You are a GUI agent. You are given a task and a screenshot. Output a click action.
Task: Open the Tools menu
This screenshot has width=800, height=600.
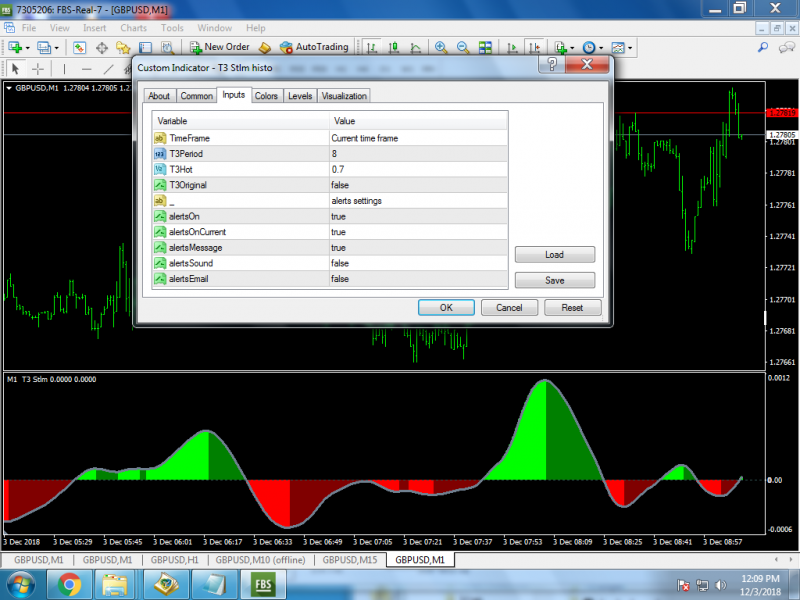click(x=172, y=28)
